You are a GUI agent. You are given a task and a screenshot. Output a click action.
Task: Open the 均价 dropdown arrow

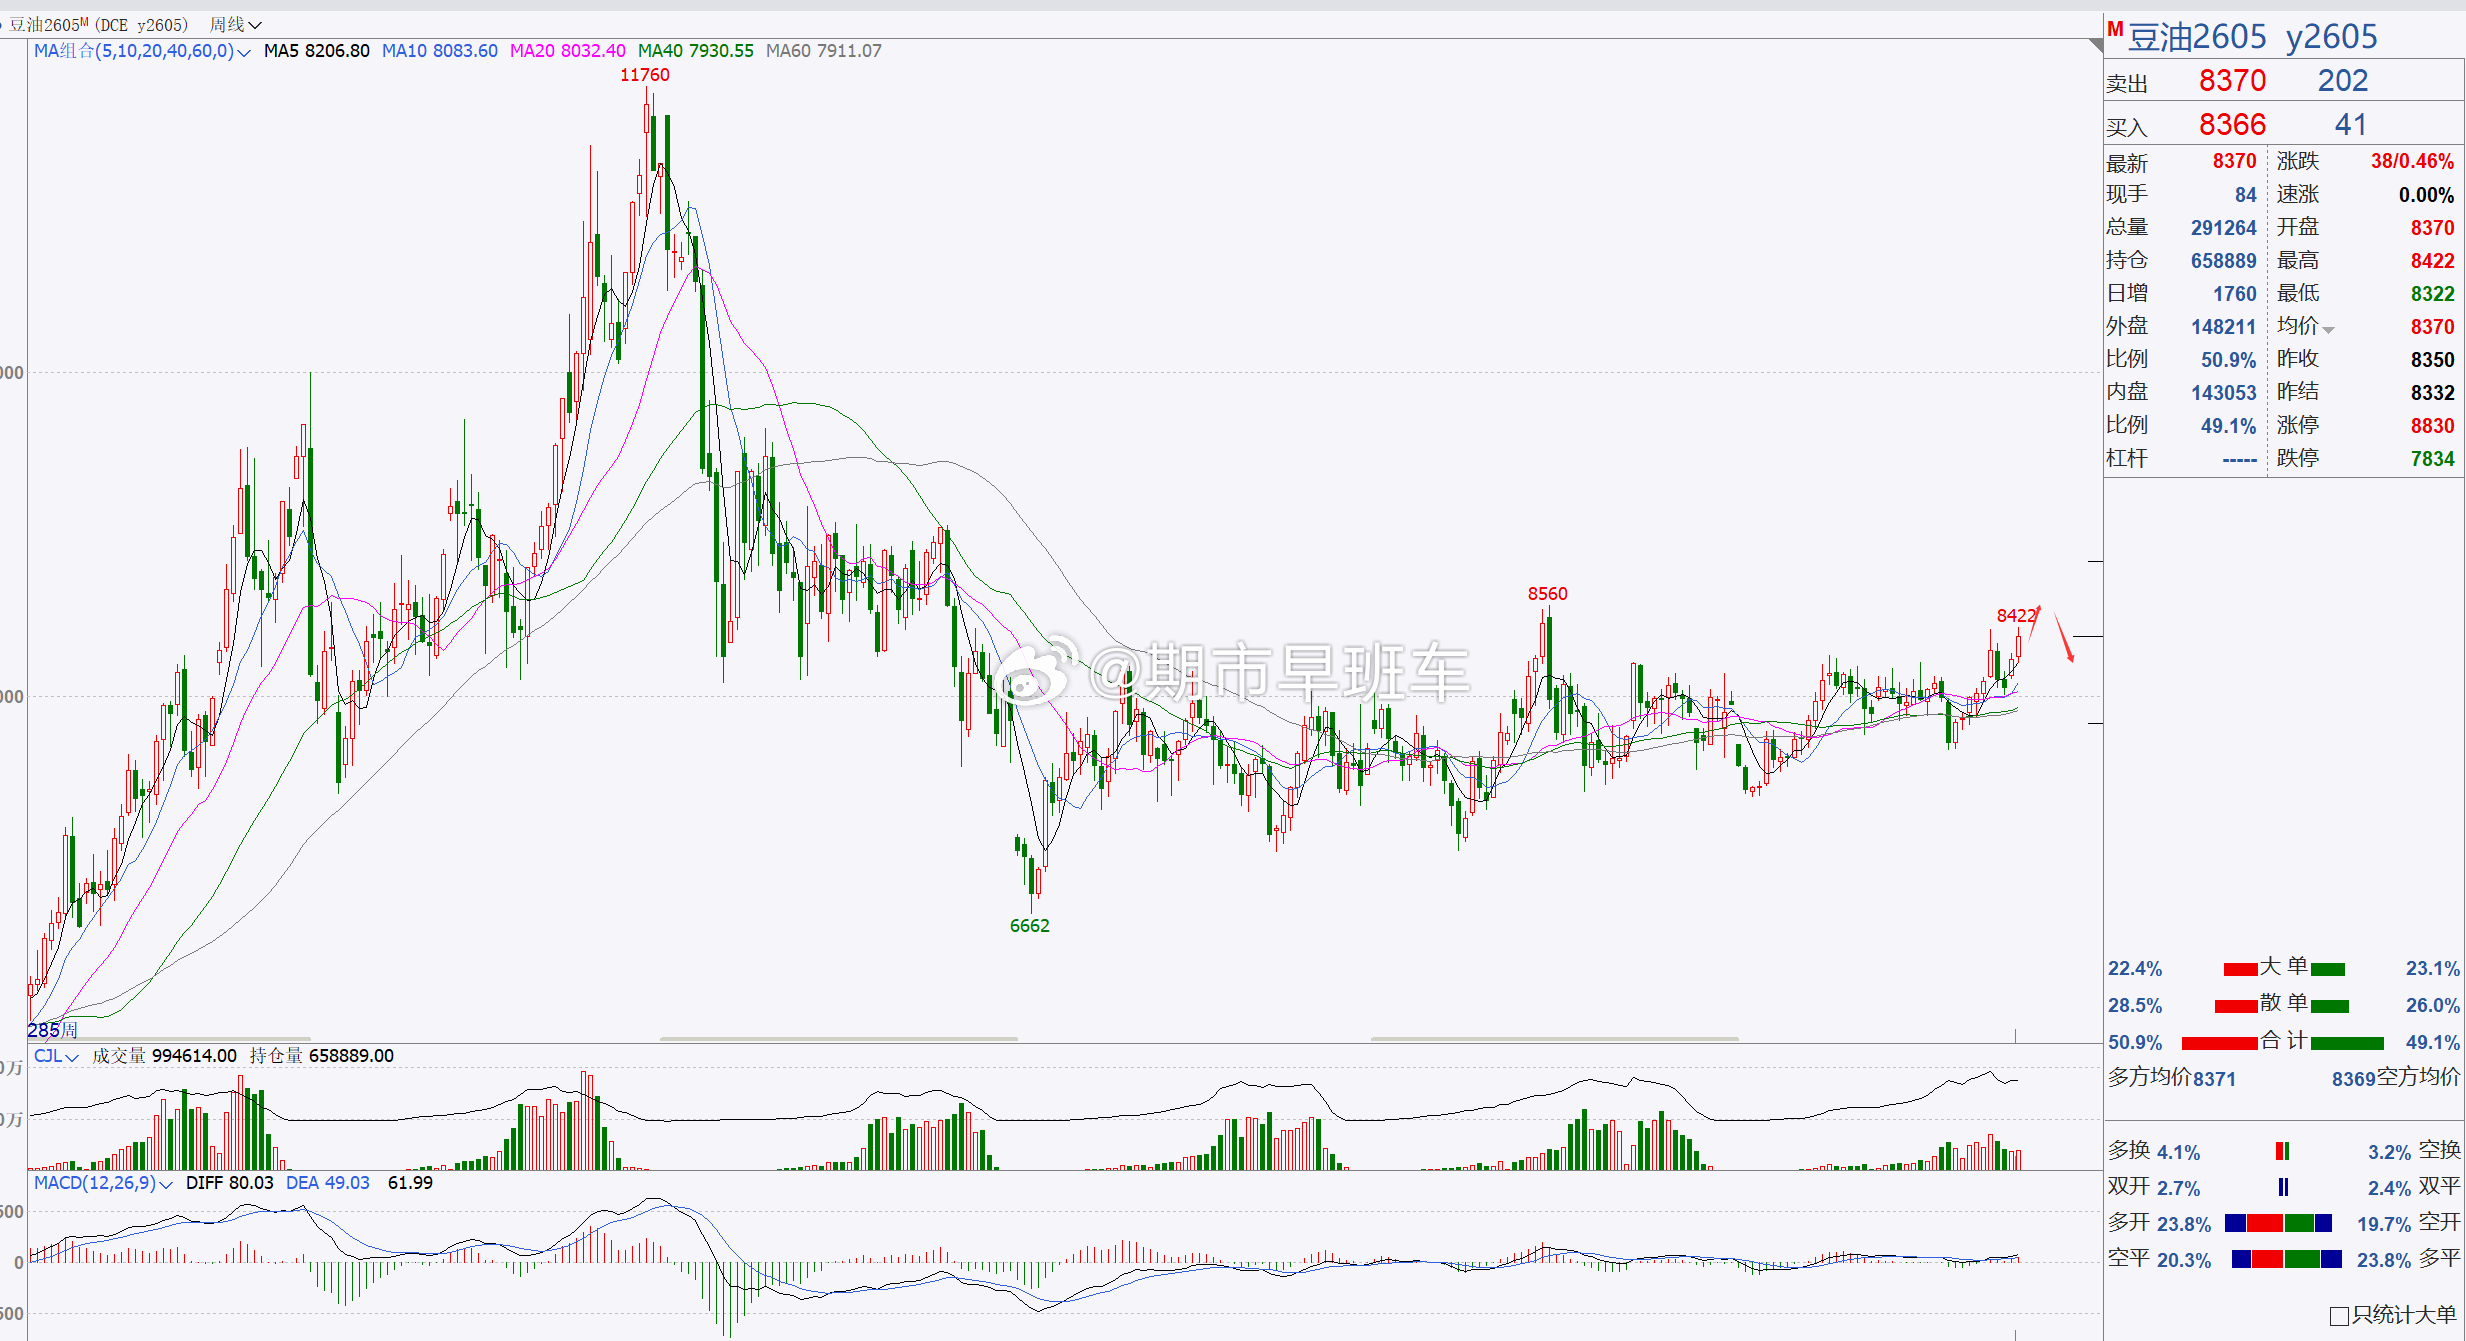[x=2328, y=329]
